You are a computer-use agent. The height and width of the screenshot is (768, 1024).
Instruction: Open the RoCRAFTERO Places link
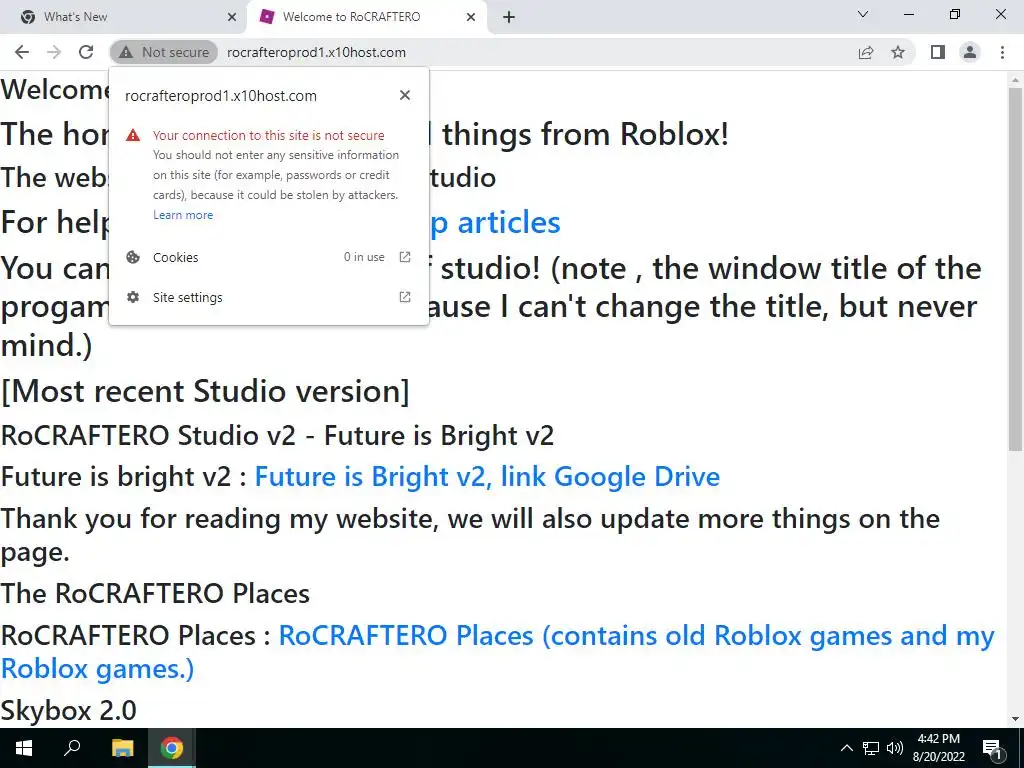[498, 652]
